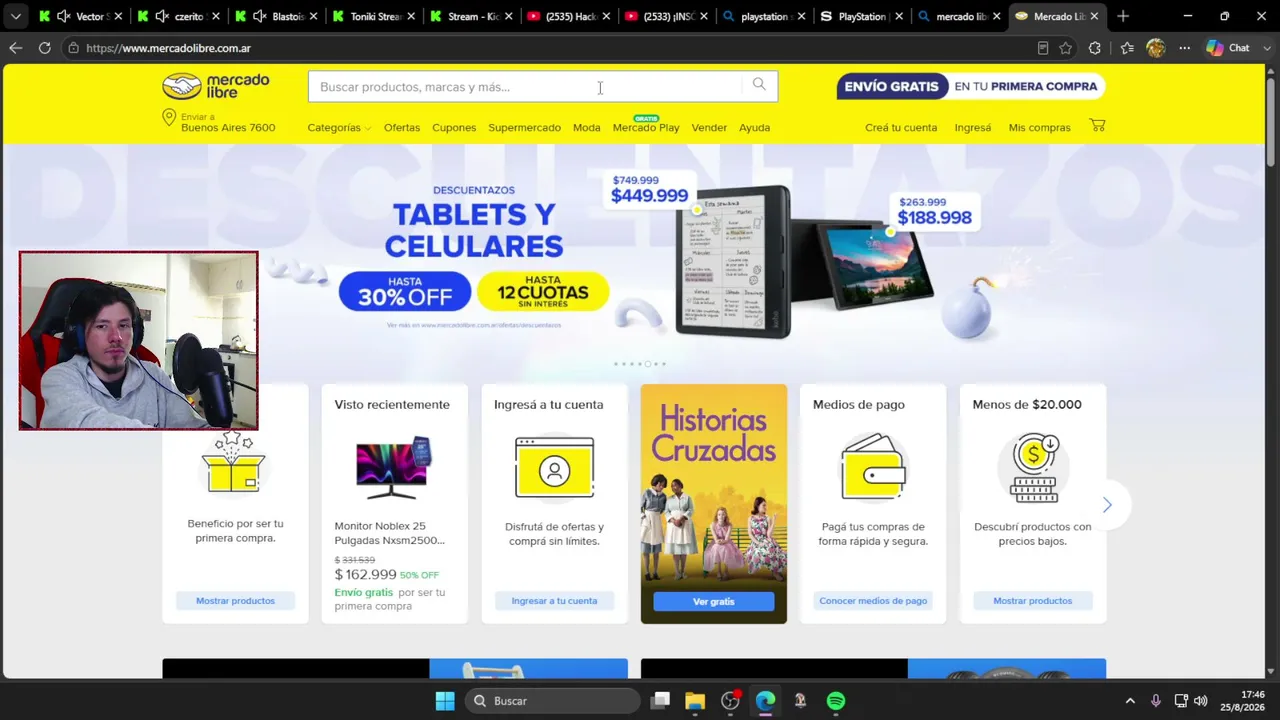Switch to the Stream - Kick tab
This screenshot has height=720, width=1280.
(470, 16)
